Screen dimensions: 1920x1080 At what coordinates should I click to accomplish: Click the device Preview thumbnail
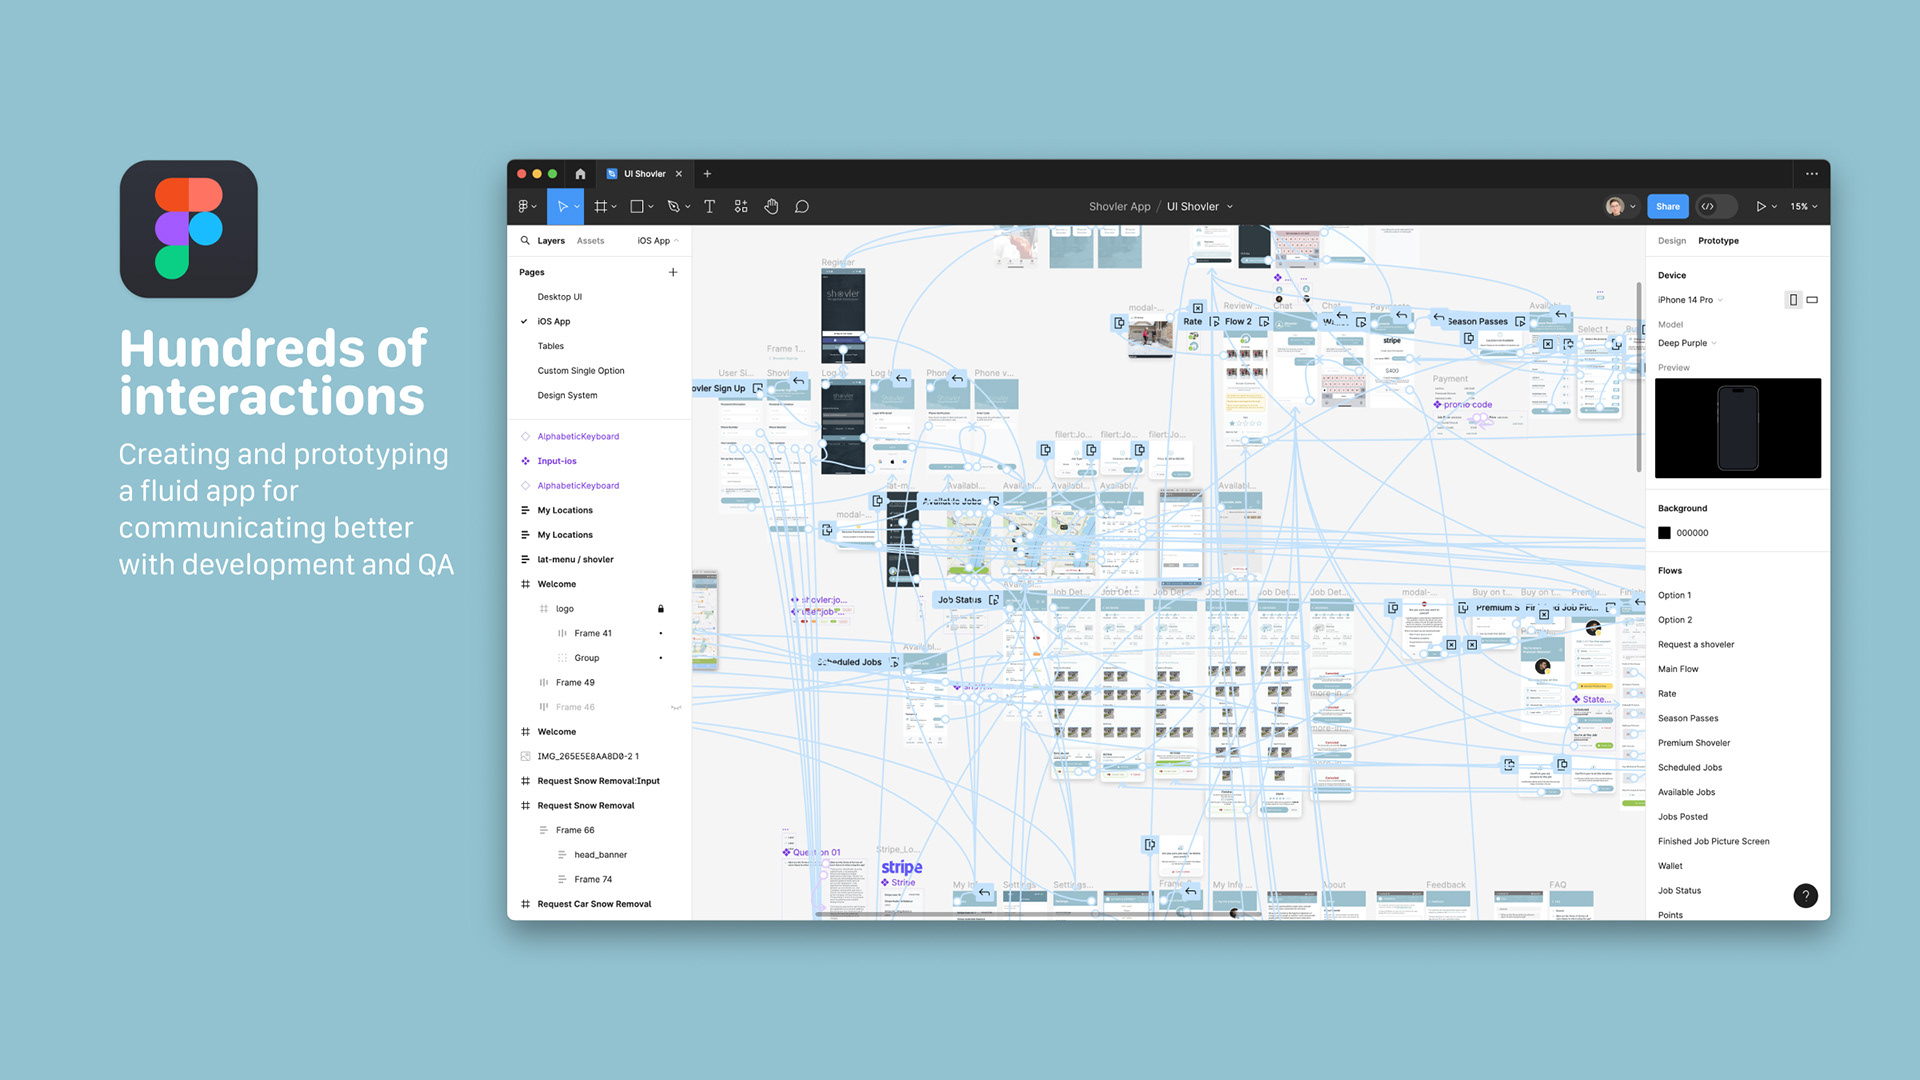tap(1737, 428)
